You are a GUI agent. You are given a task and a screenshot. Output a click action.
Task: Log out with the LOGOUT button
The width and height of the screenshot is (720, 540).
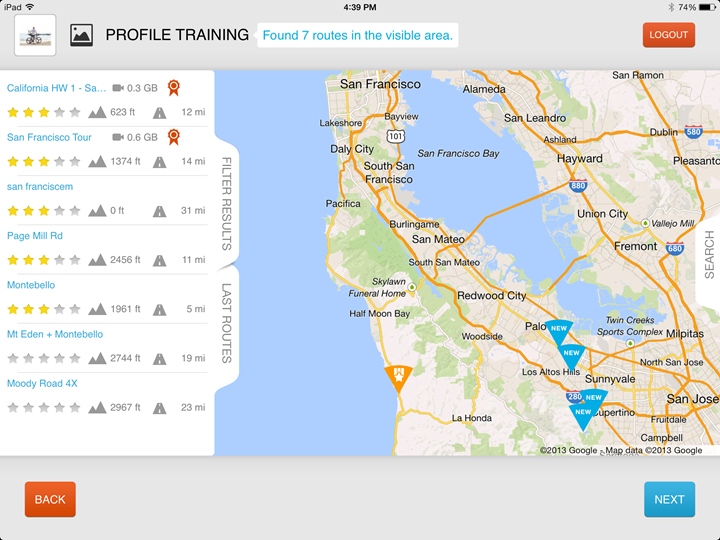pyautogui.click(x=669, y=35)
